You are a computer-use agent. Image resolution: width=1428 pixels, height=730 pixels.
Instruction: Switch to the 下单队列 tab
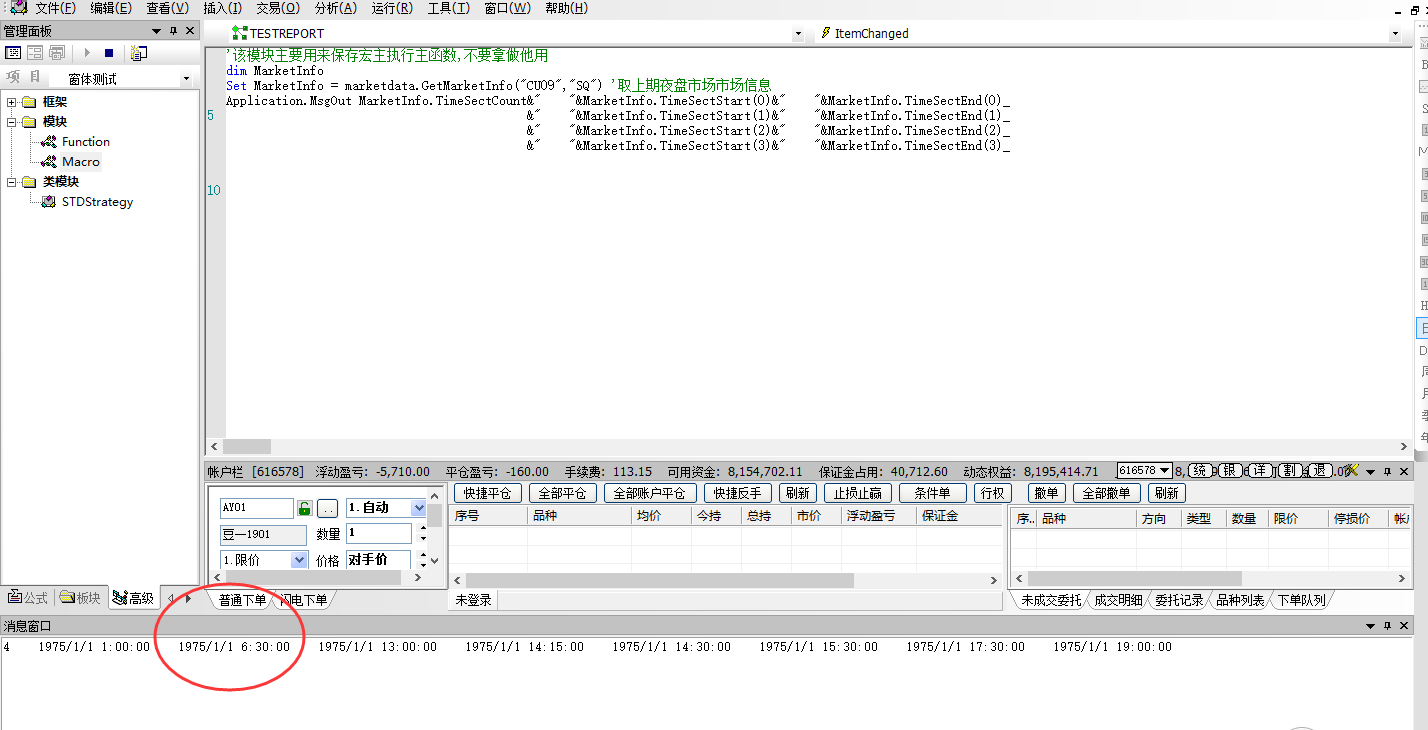click(x=1301, y=600)
